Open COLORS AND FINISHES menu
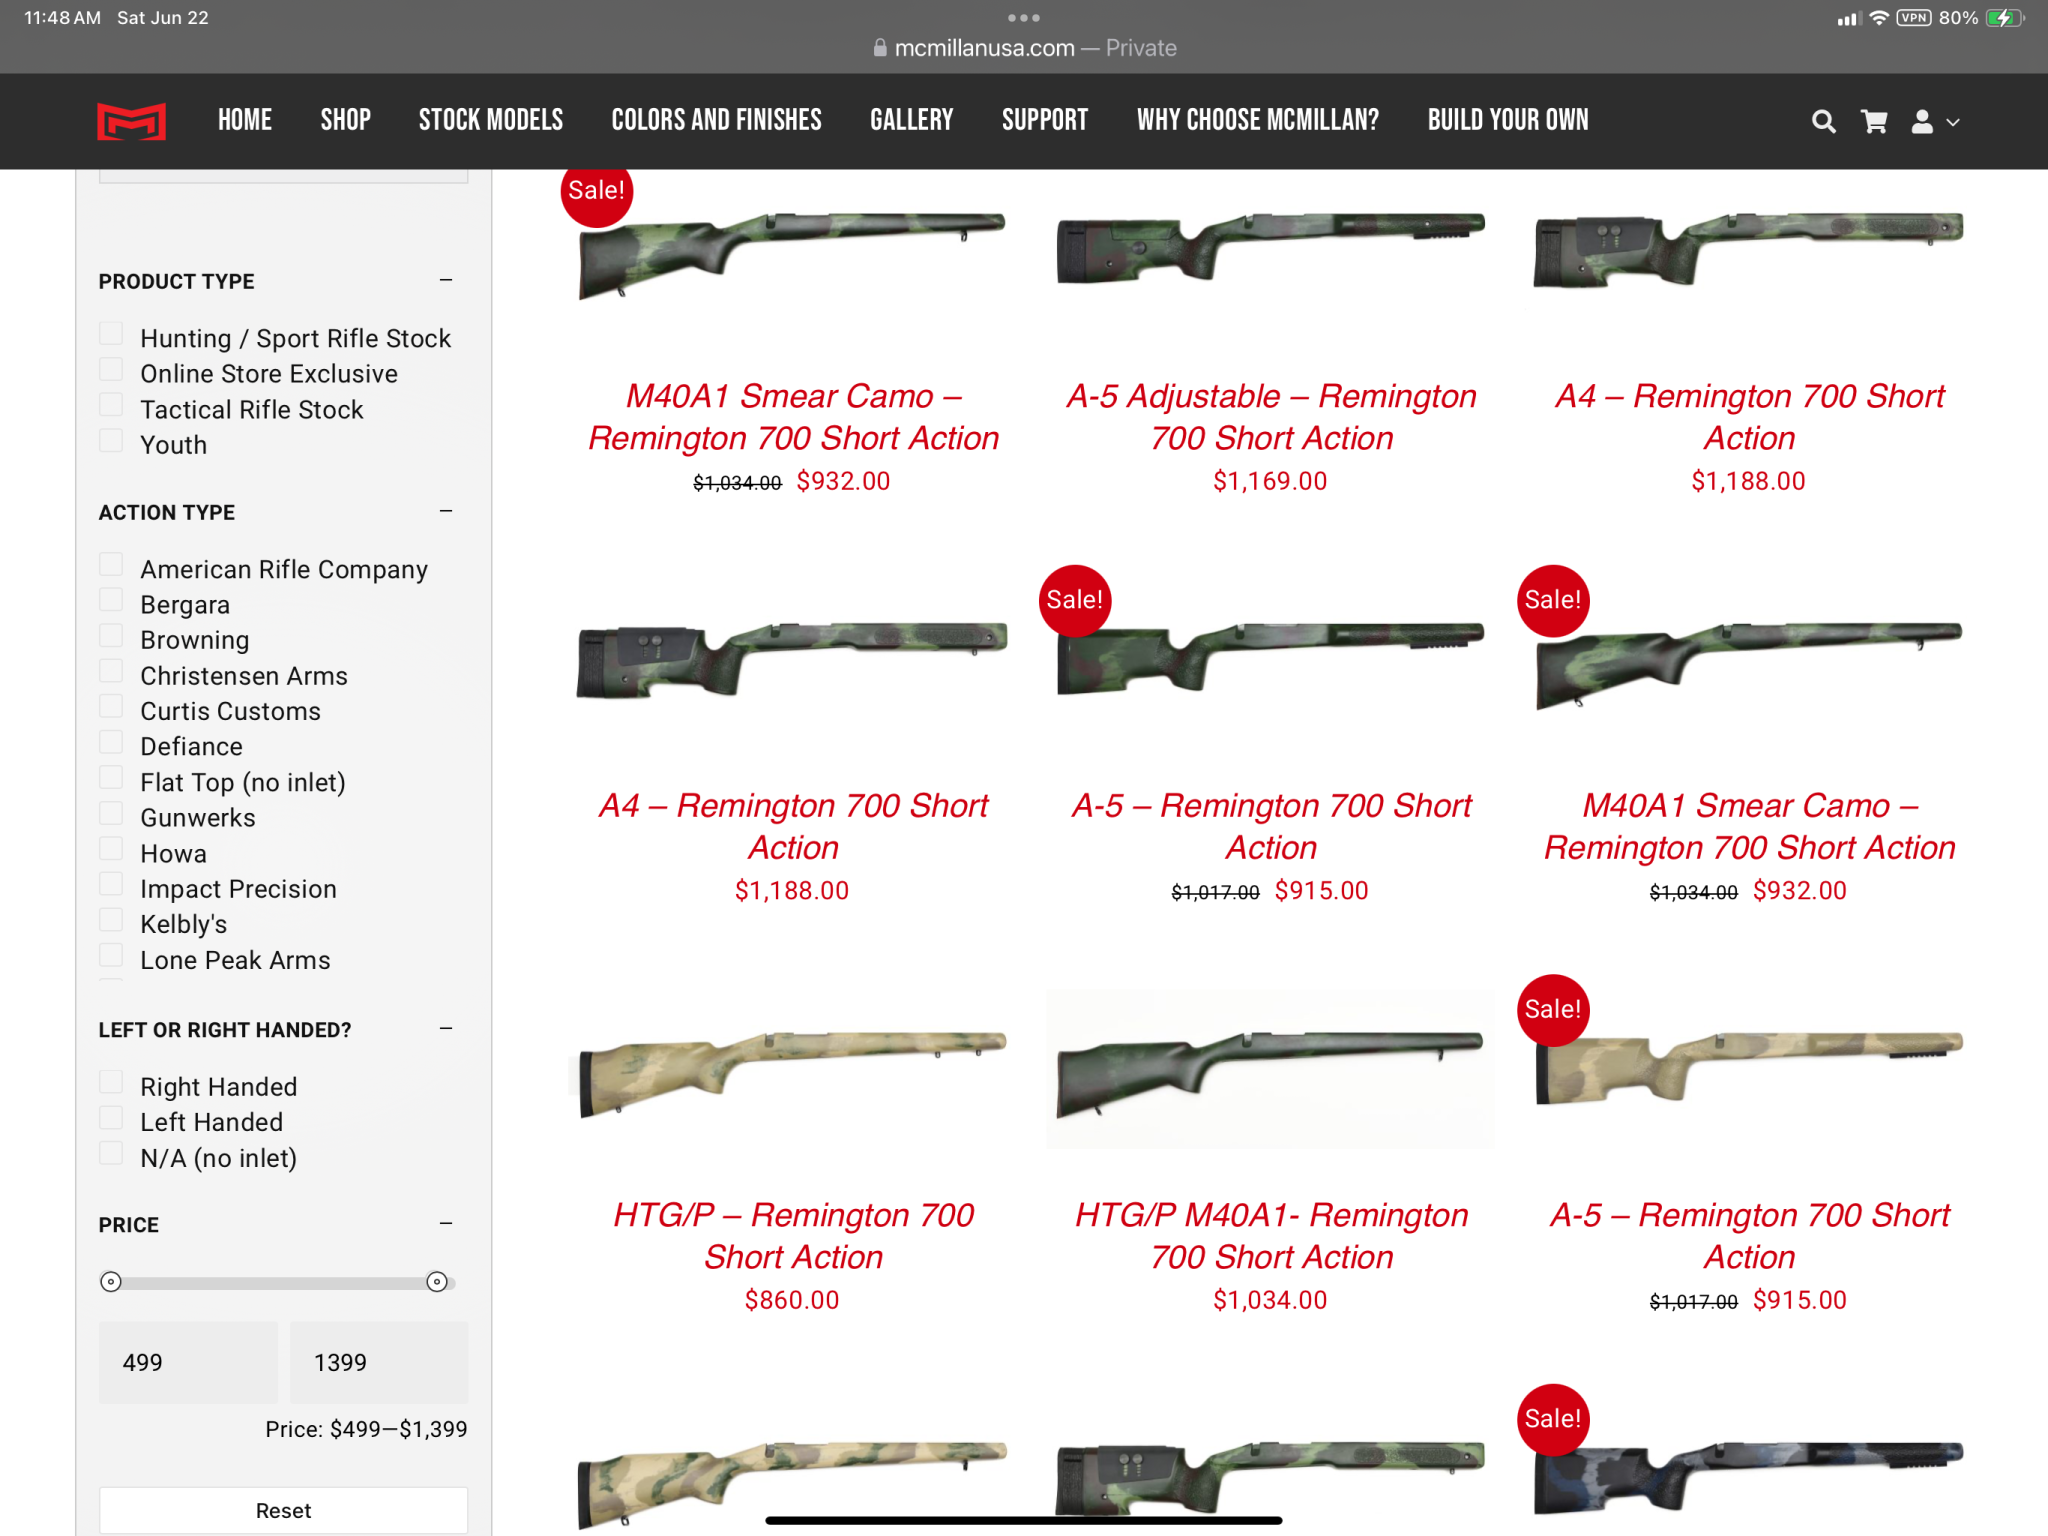The height and width of the screenshot is (1536, 2048). 716,121
